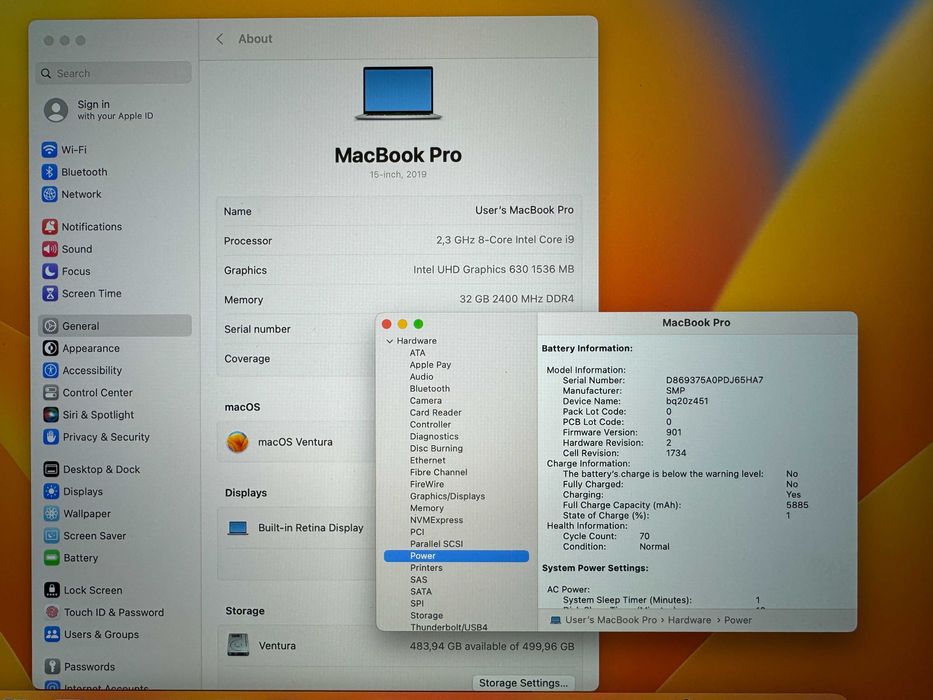Viewport: 933px width, 700px height.
Task: Open the Users & Groups icon
Action: pos(52,635)
